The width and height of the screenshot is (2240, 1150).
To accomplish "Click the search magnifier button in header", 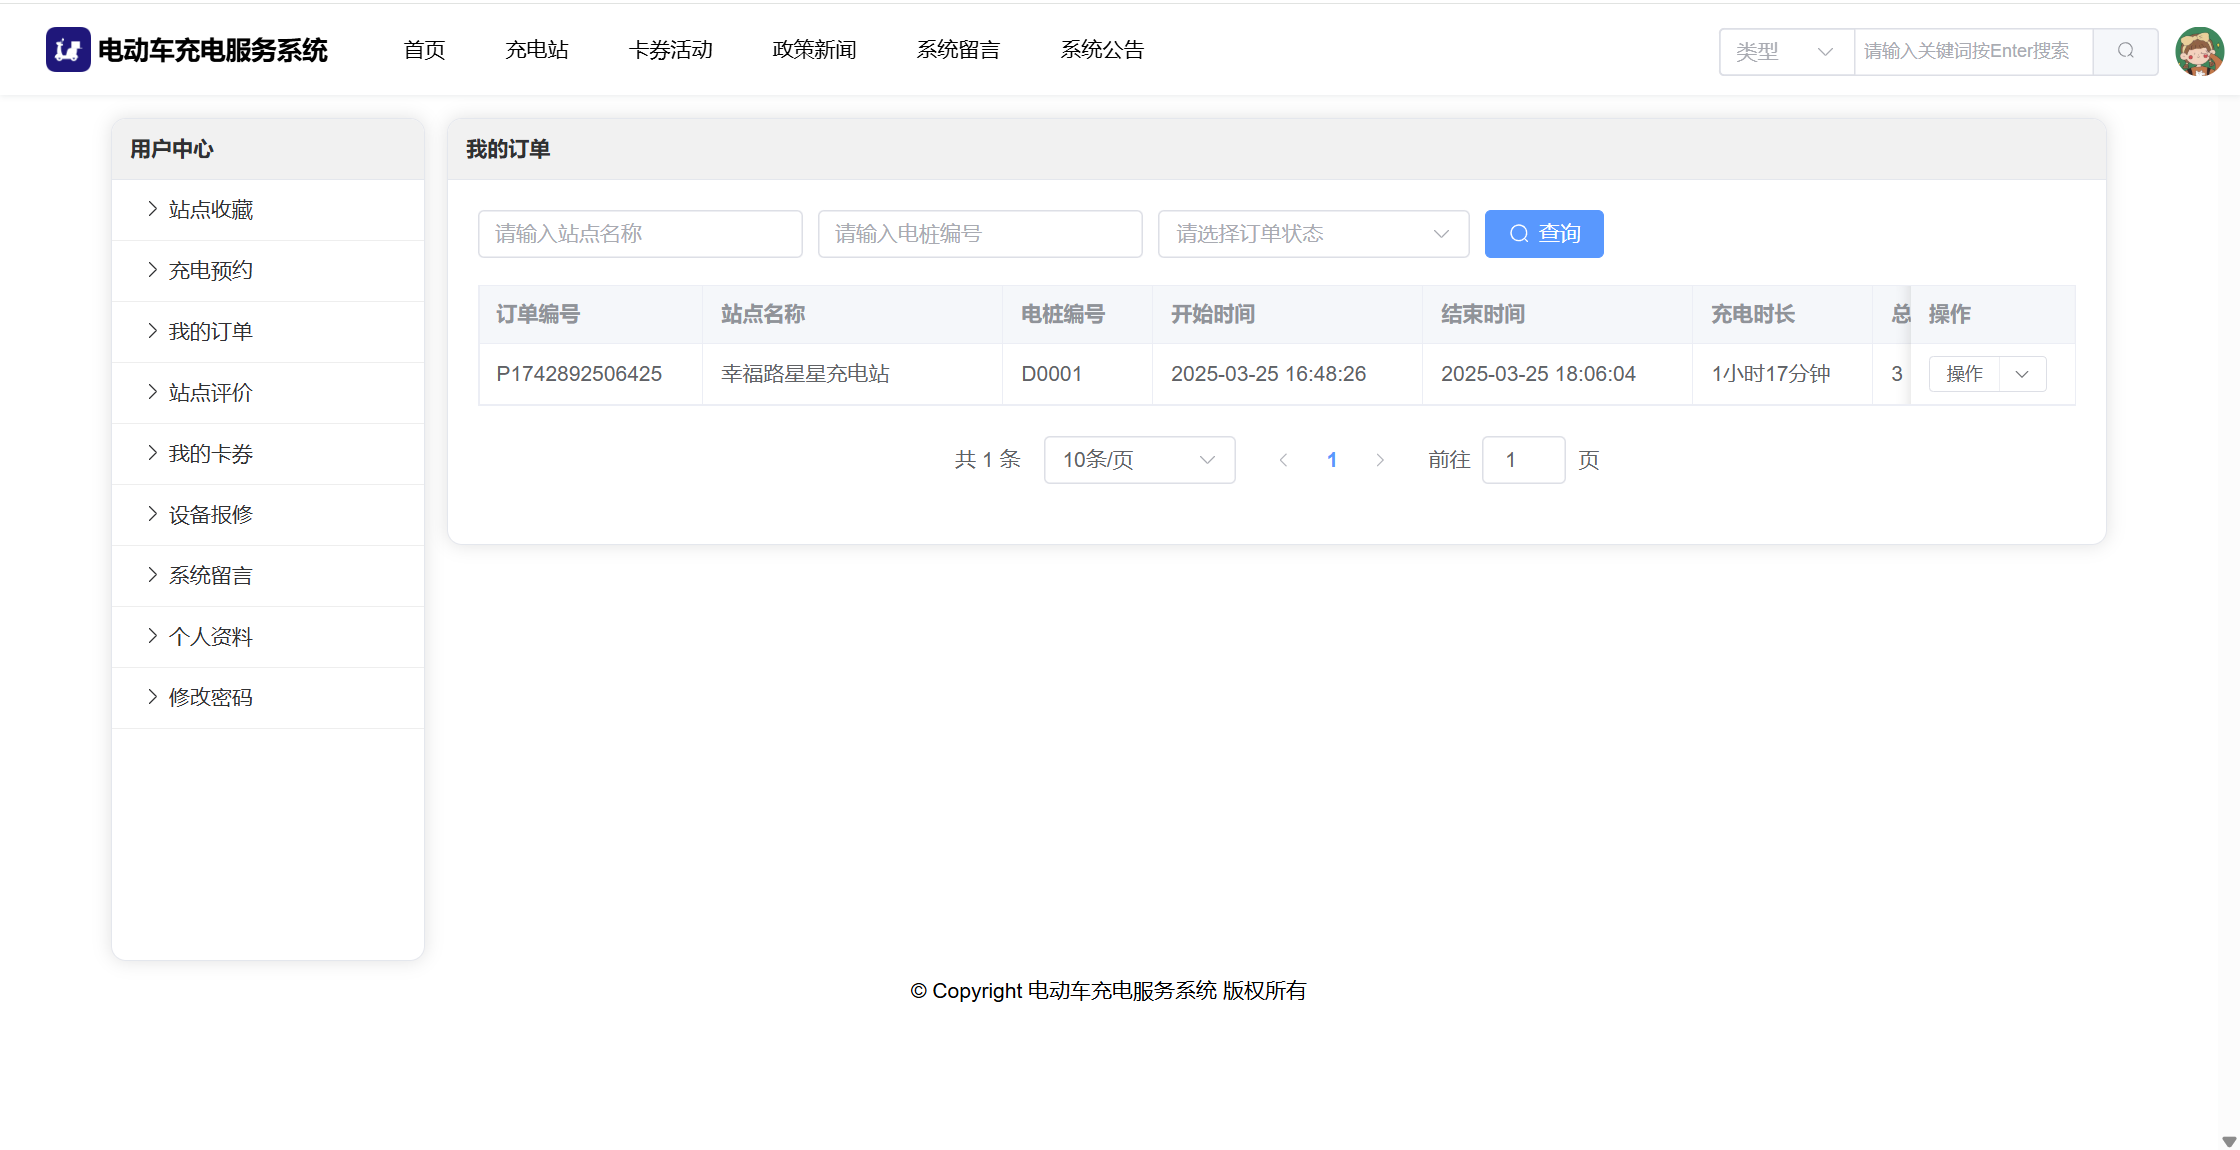I will point(2125,51).
